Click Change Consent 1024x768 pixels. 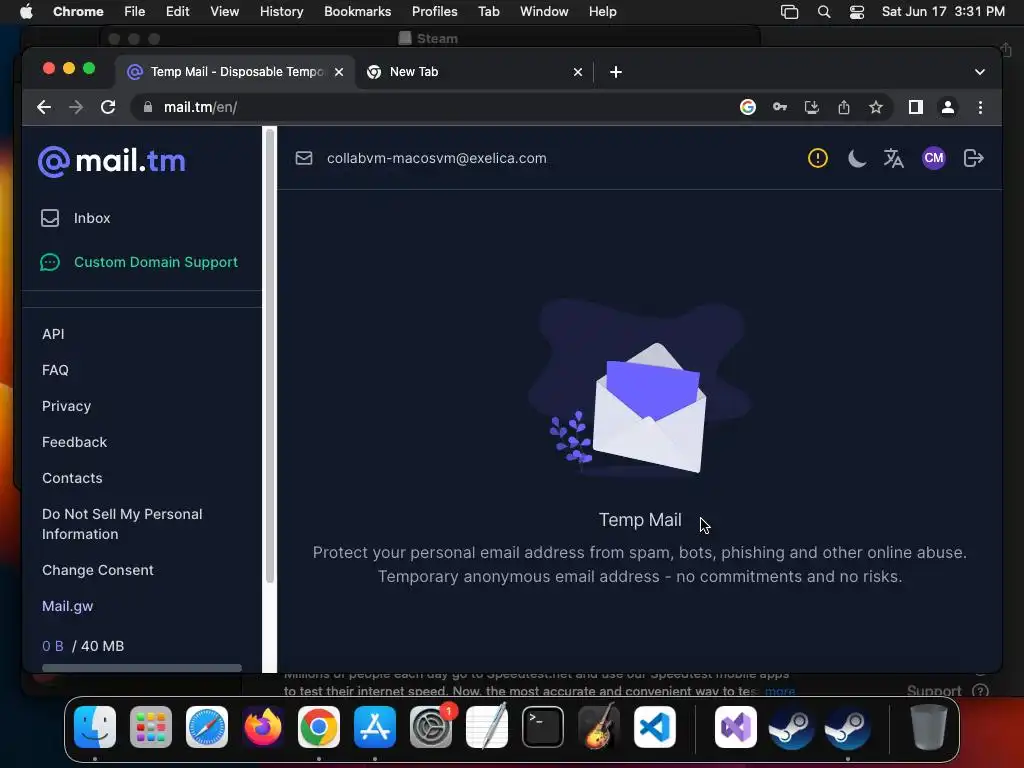point(98,570)
